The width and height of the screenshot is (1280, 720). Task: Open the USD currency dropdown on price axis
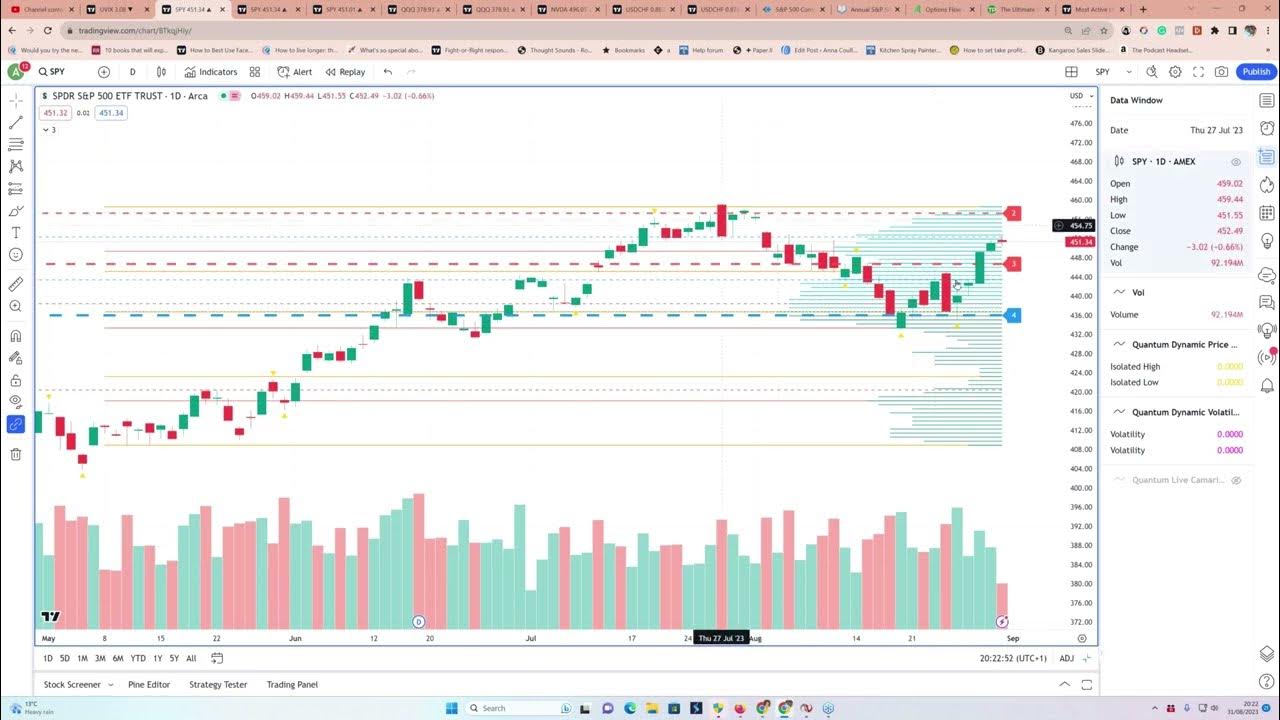tap(1081, 96)
